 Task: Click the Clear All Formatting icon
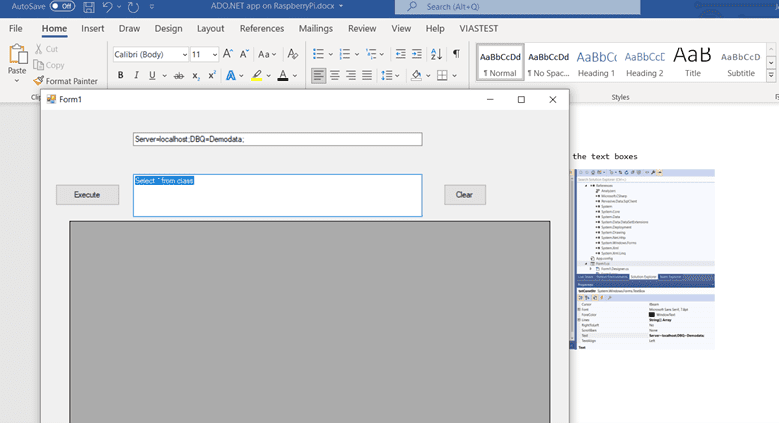(x=293, y=54)
